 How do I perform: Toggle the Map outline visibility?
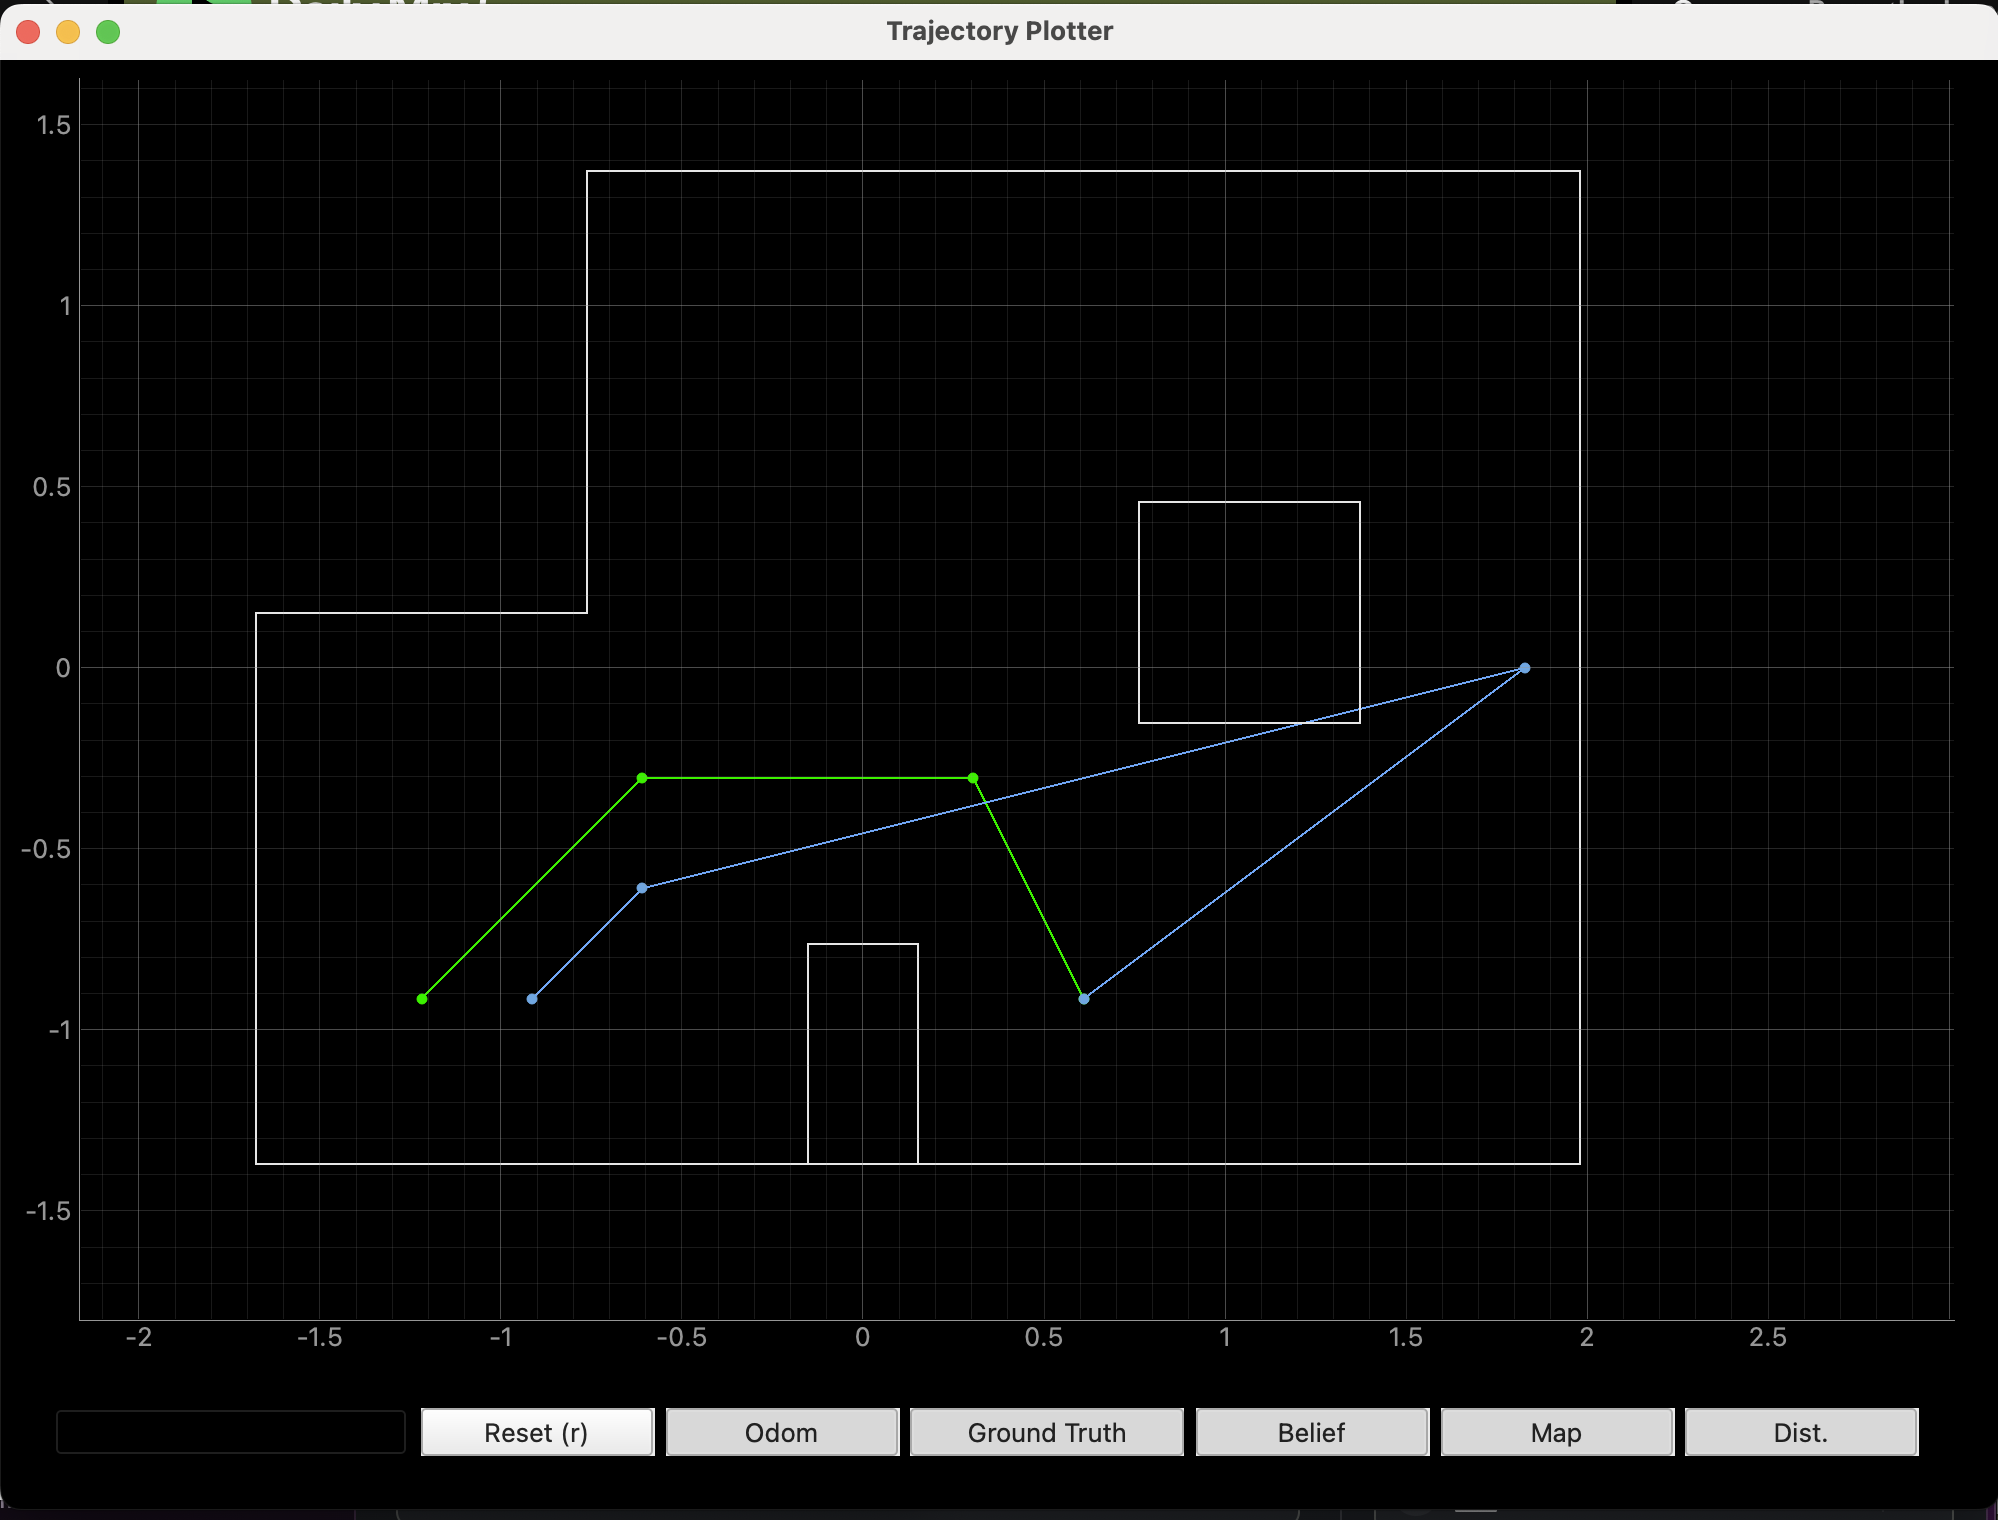click(x=1556, y=1432)
